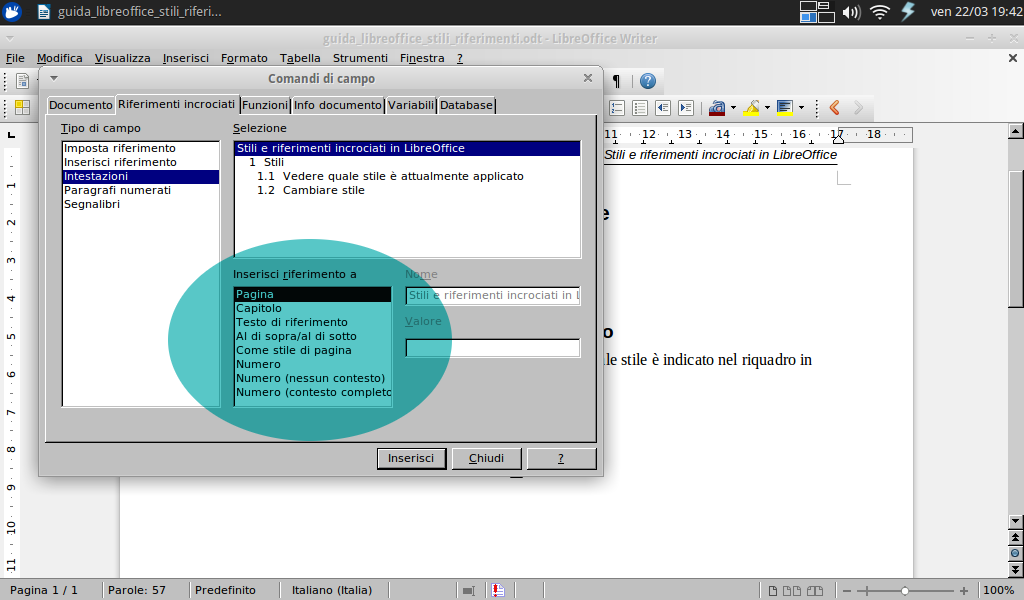Open the dialog window menu arrow

(x=54, y=78)
